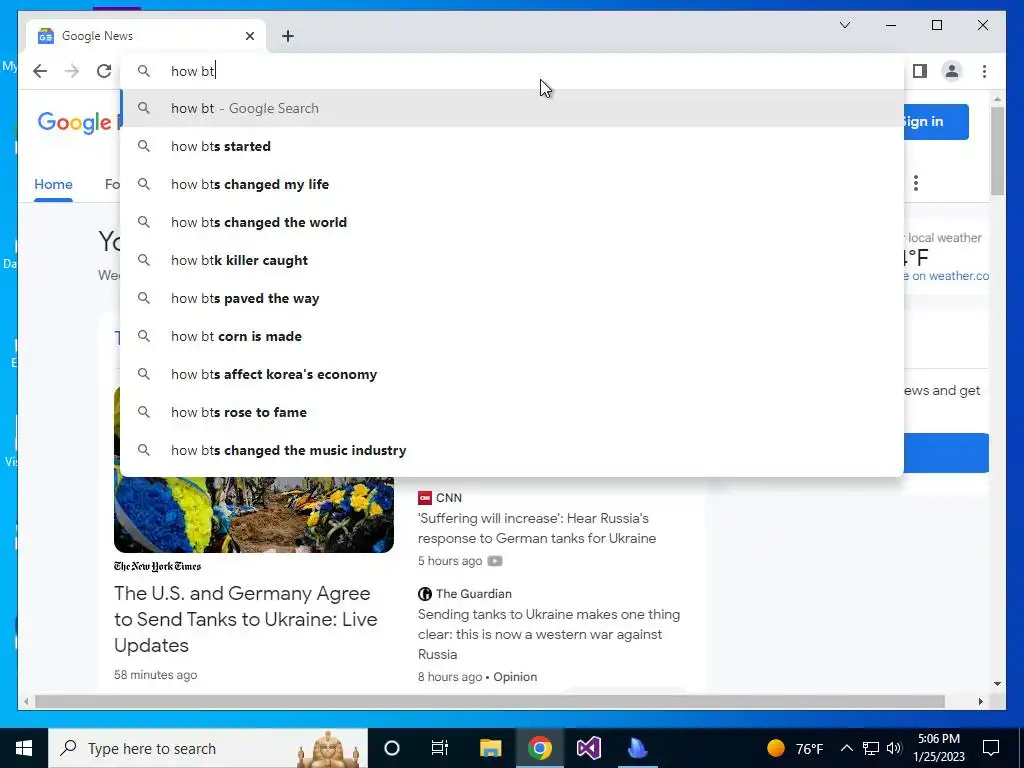Screen dimensions: 1024x768
Task: Pick suggestion 'how bts started'
Action: 512,146
